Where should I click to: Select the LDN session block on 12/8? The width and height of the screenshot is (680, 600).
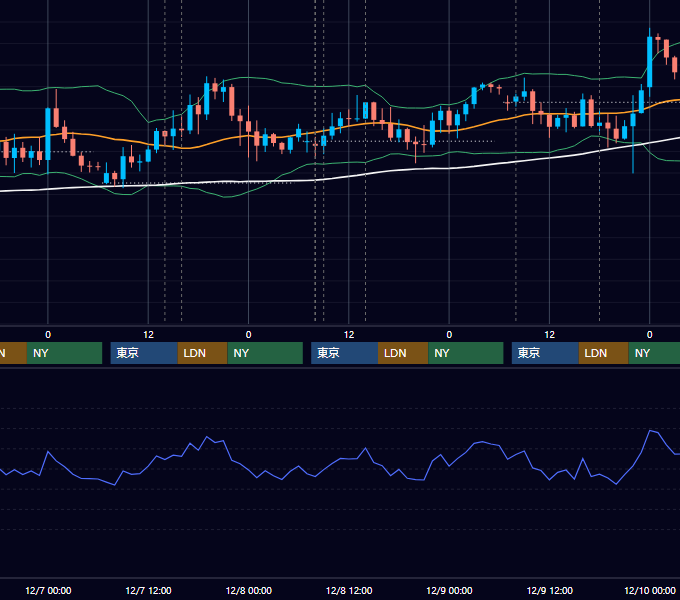[x=403, y=353]
